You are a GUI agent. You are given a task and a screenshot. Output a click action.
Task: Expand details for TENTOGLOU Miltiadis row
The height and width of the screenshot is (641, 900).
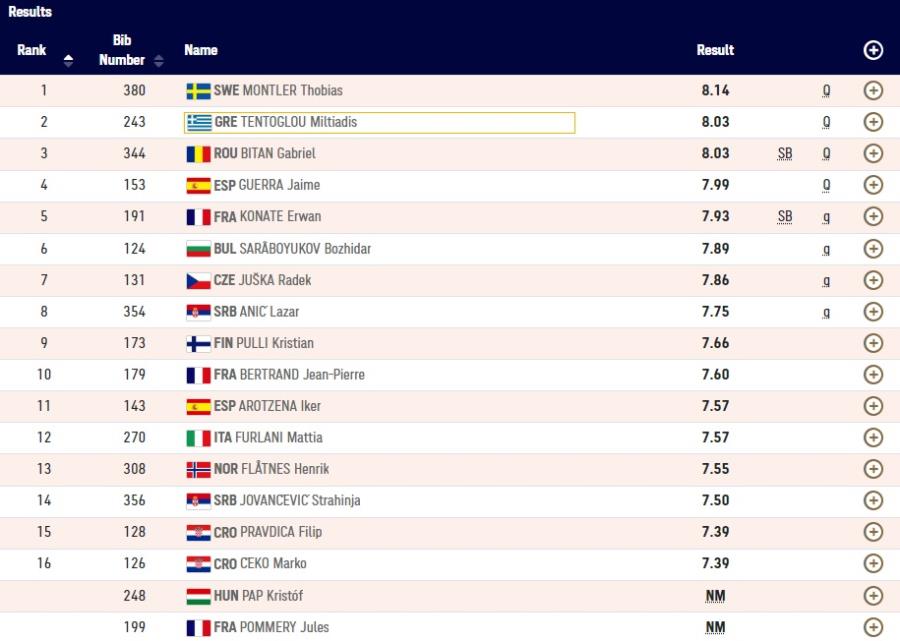pos(873,122)
